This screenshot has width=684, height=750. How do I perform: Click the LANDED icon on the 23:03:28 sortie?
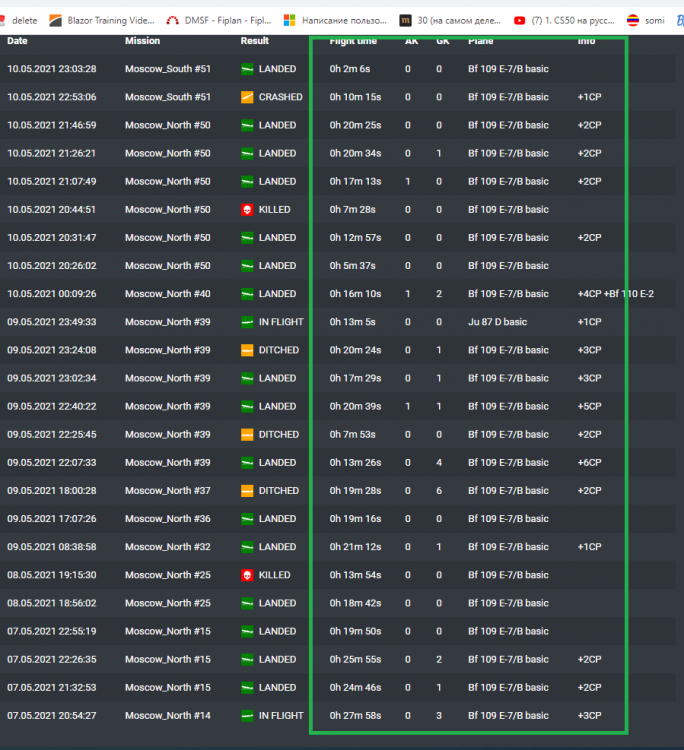(x=247, y=69)
